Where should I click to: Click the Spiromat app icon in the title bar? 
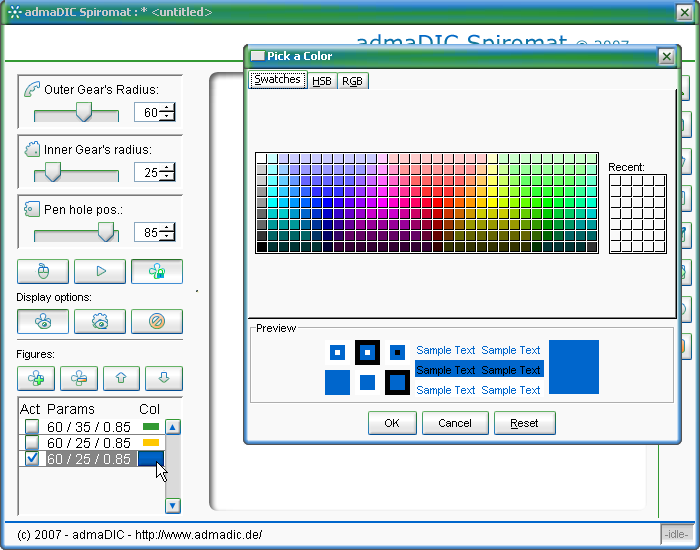click(14, 12)
